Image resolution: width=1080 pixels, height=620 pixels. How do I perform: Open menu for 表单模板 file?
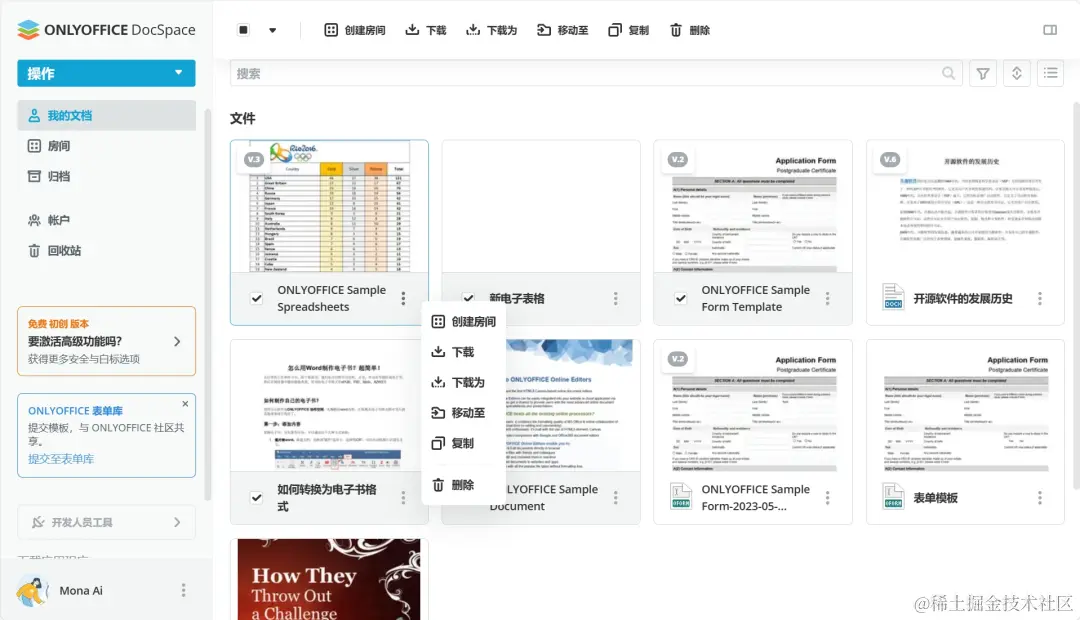pyautogui.click(x=1040, y=497)
